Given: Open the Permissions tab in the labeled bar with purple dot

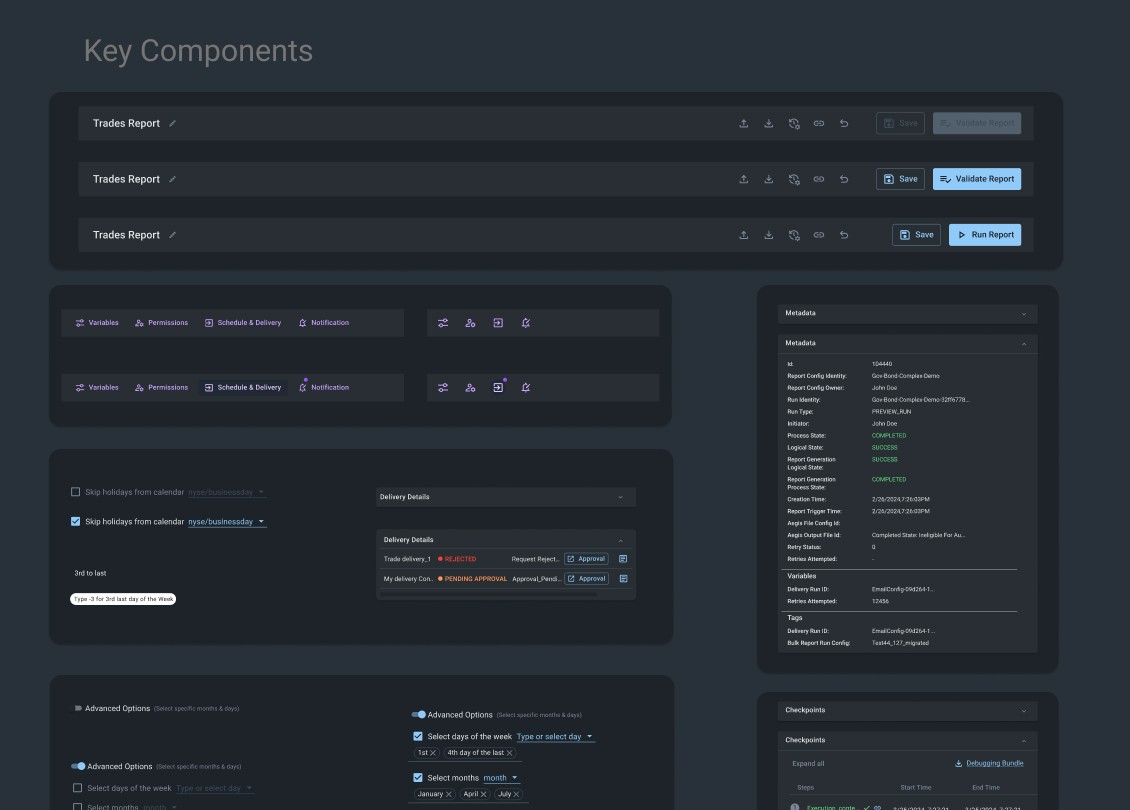Looking at the screenshot, I should click(161, 388).
